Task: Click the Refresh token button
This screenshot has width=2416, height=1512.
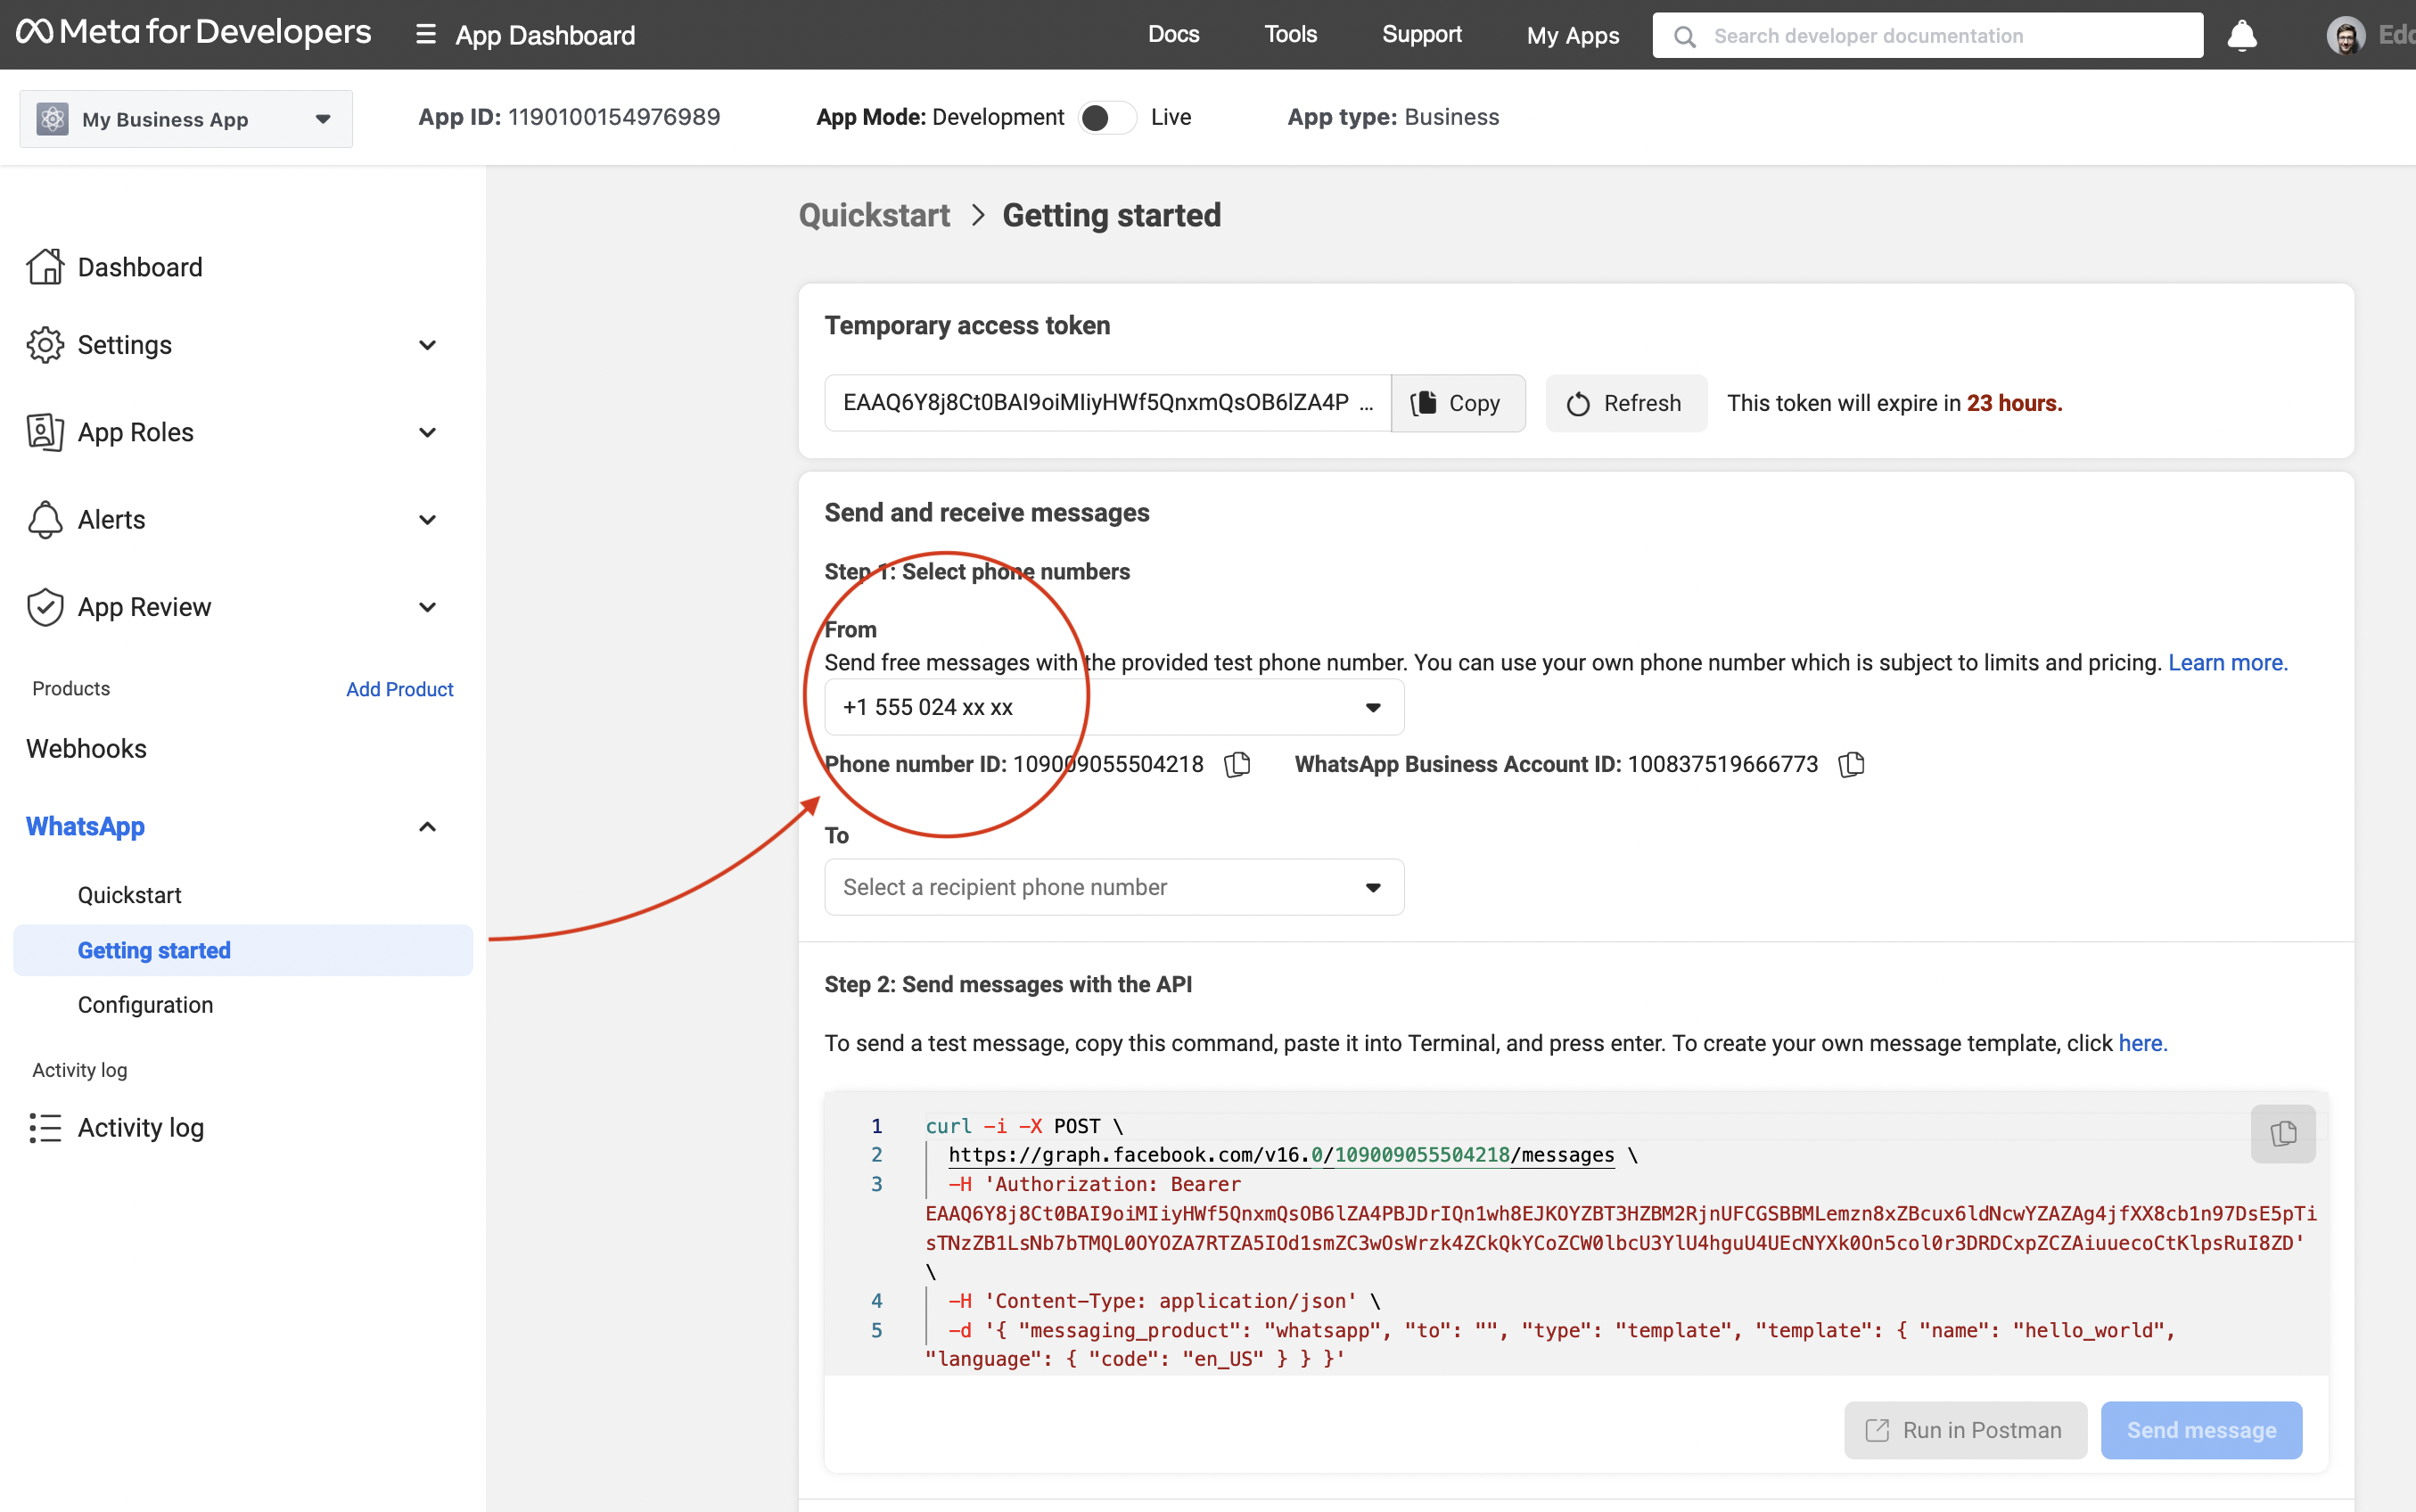Action: (x=1626, y=403)
